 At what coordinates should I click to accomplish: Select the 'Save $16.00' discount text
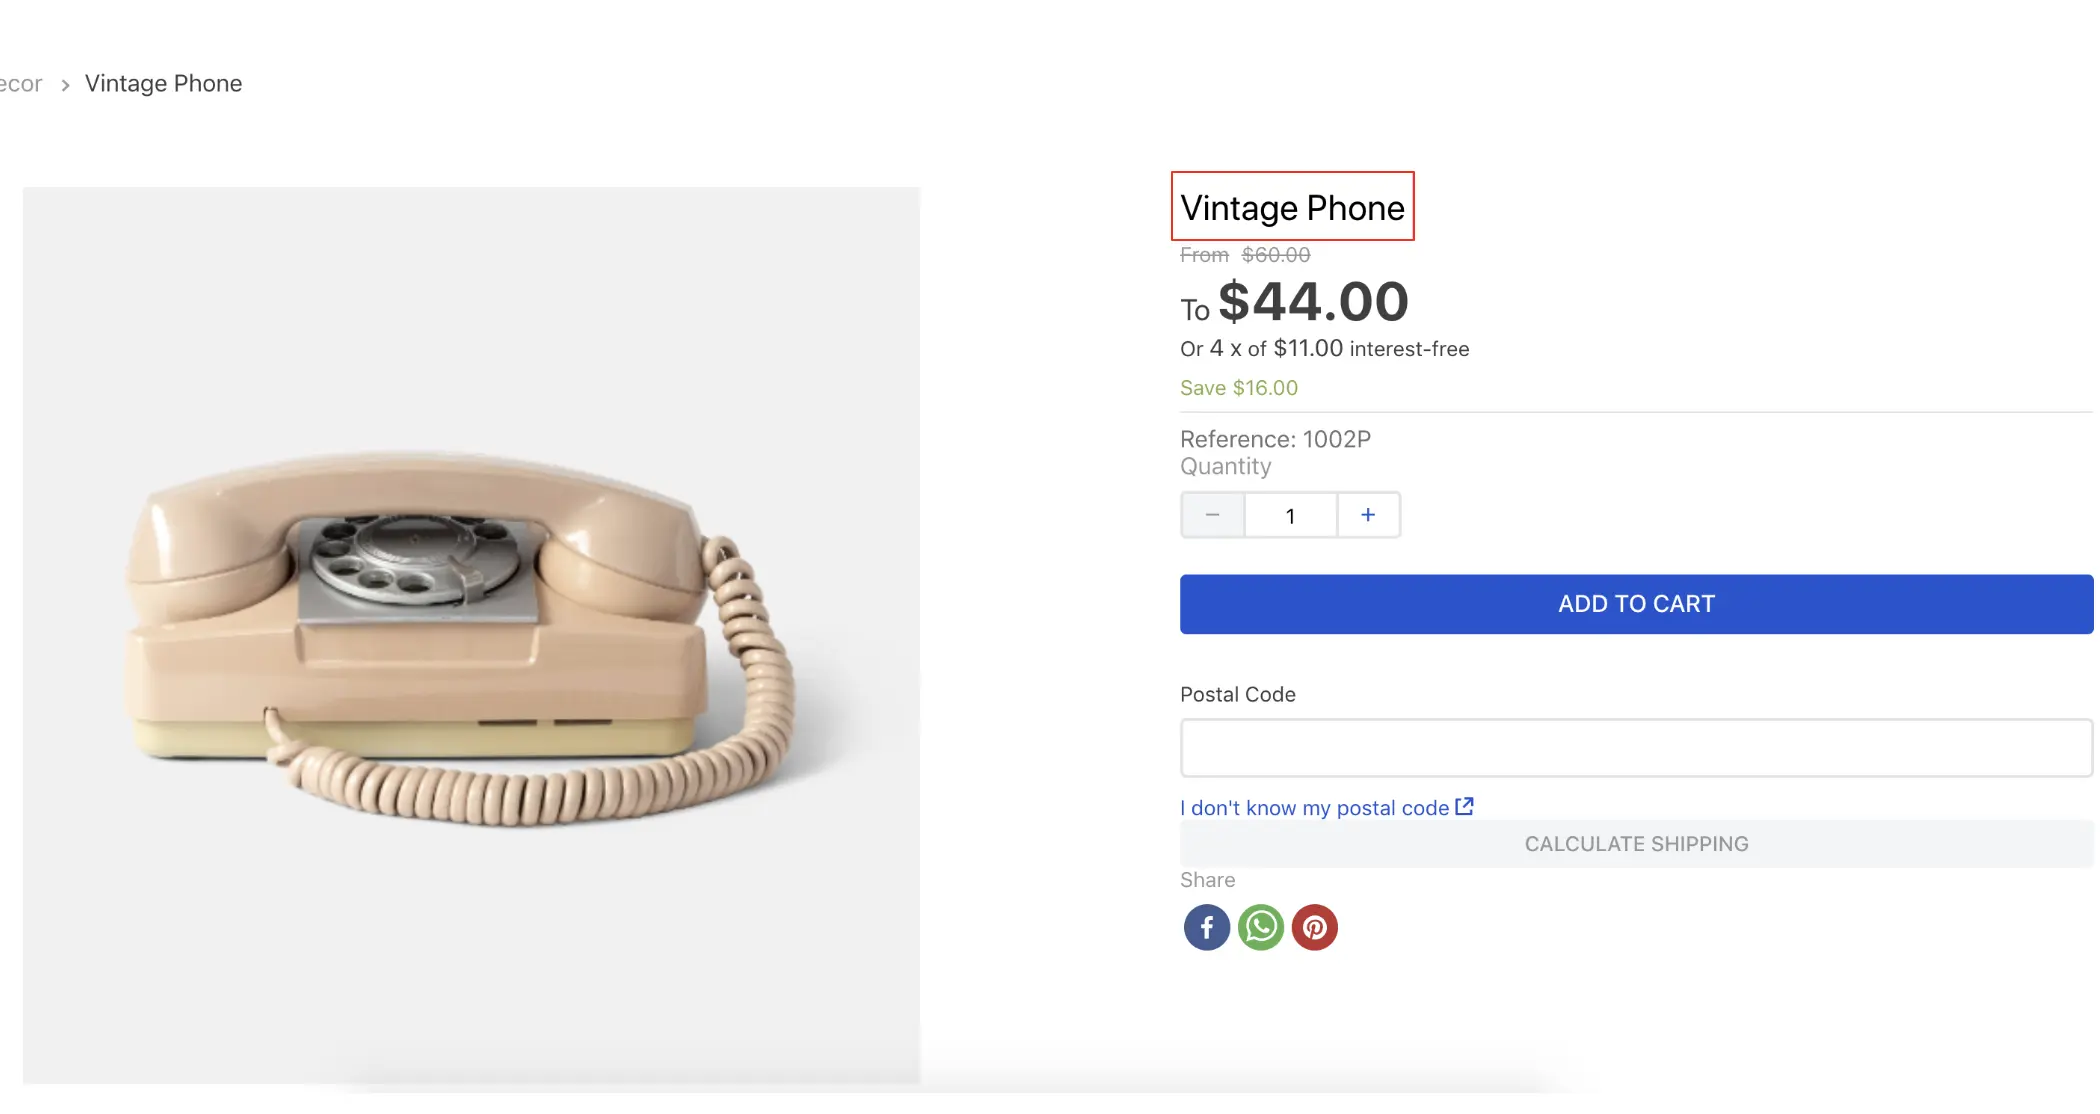point(1238,387)
